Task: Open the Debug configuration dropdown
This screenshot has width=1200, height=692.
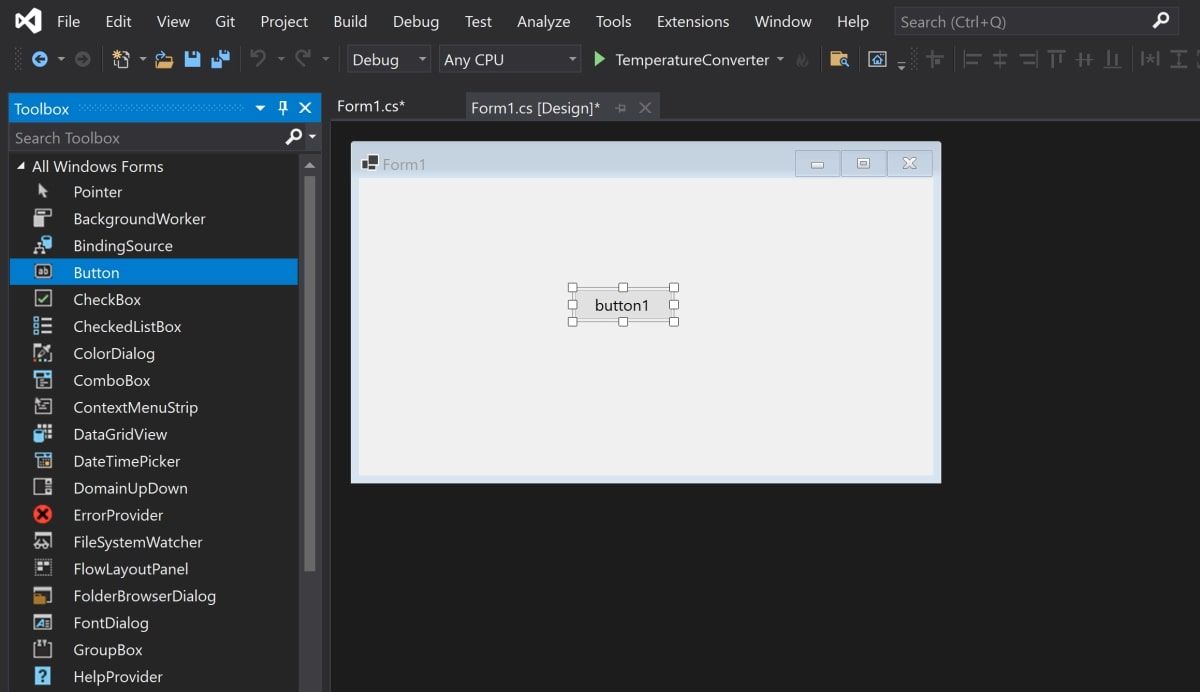Action: coord(388,59)
